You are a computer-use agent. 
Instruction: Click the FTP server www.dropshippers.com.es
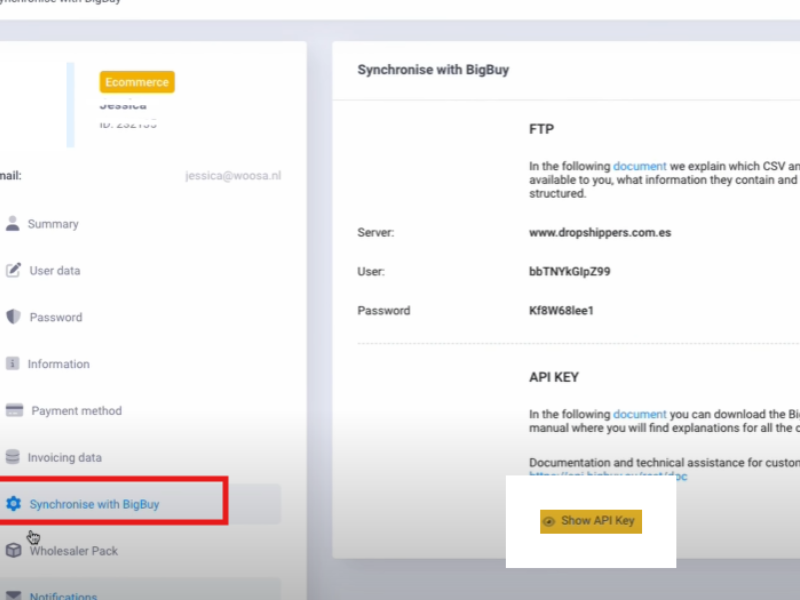[x=599, y=233]
